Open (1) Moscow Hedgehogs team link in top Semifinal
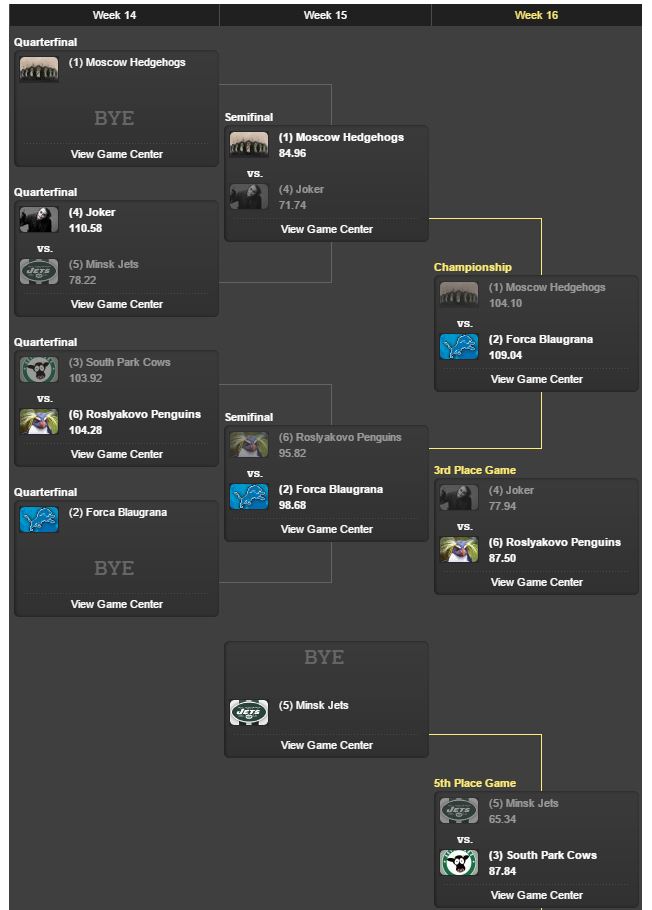This screenshot has height=910, width=652. 341,138
